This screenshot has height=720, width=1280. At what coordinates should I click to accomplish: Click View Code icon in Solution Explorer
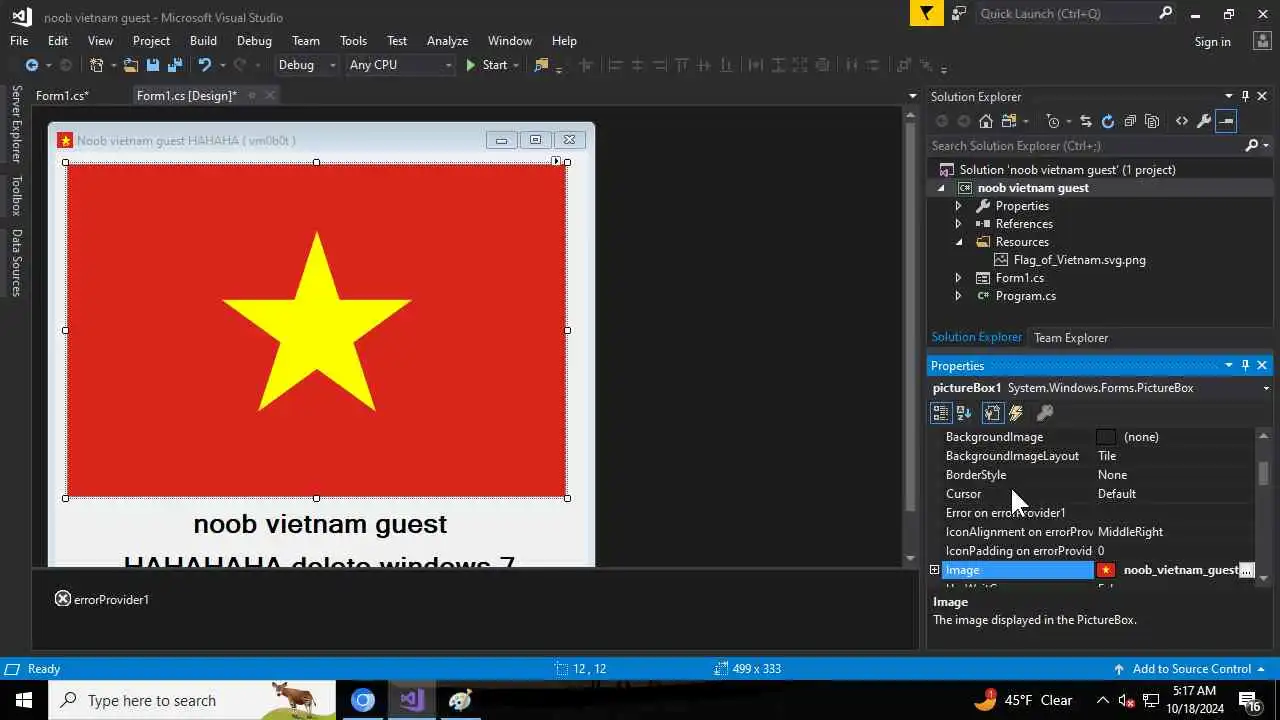[x=1182, y=121]
